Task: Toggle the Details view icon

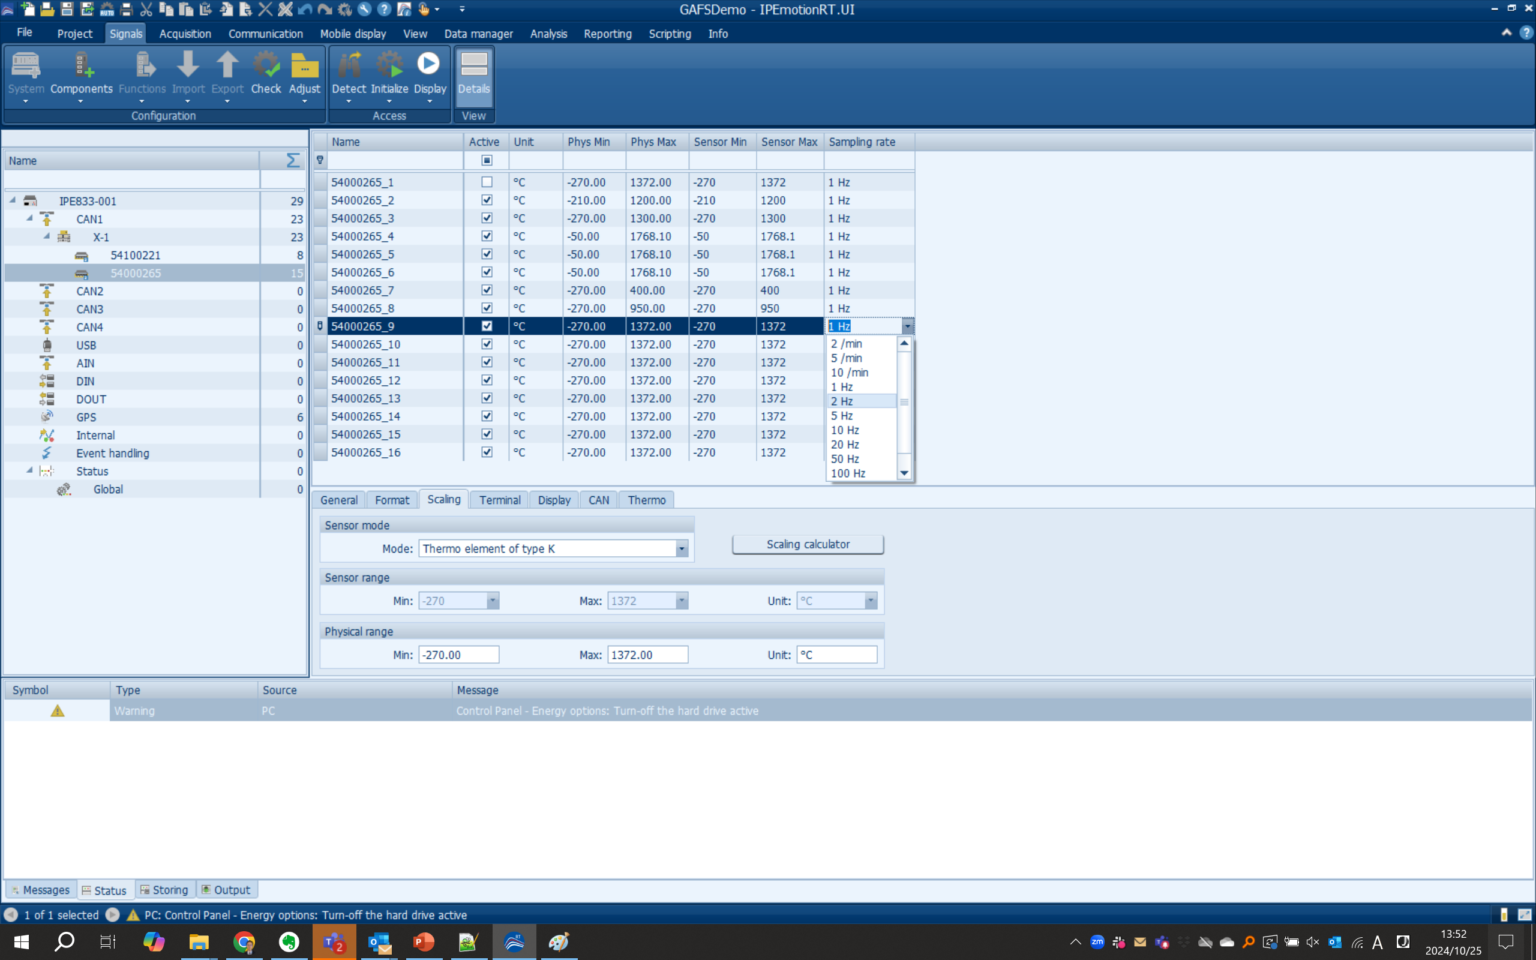Action: coord(474,66)
